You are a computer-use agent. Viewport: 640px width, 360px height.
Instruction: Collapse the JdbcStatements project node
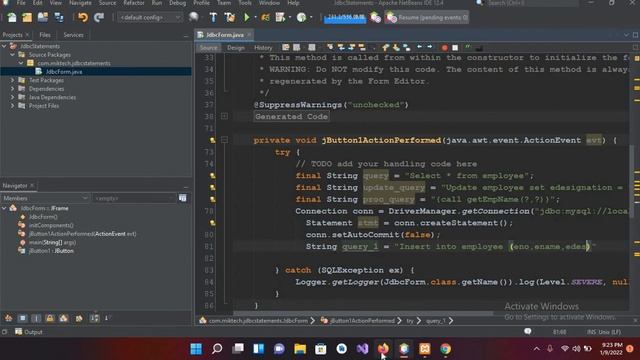4,46
